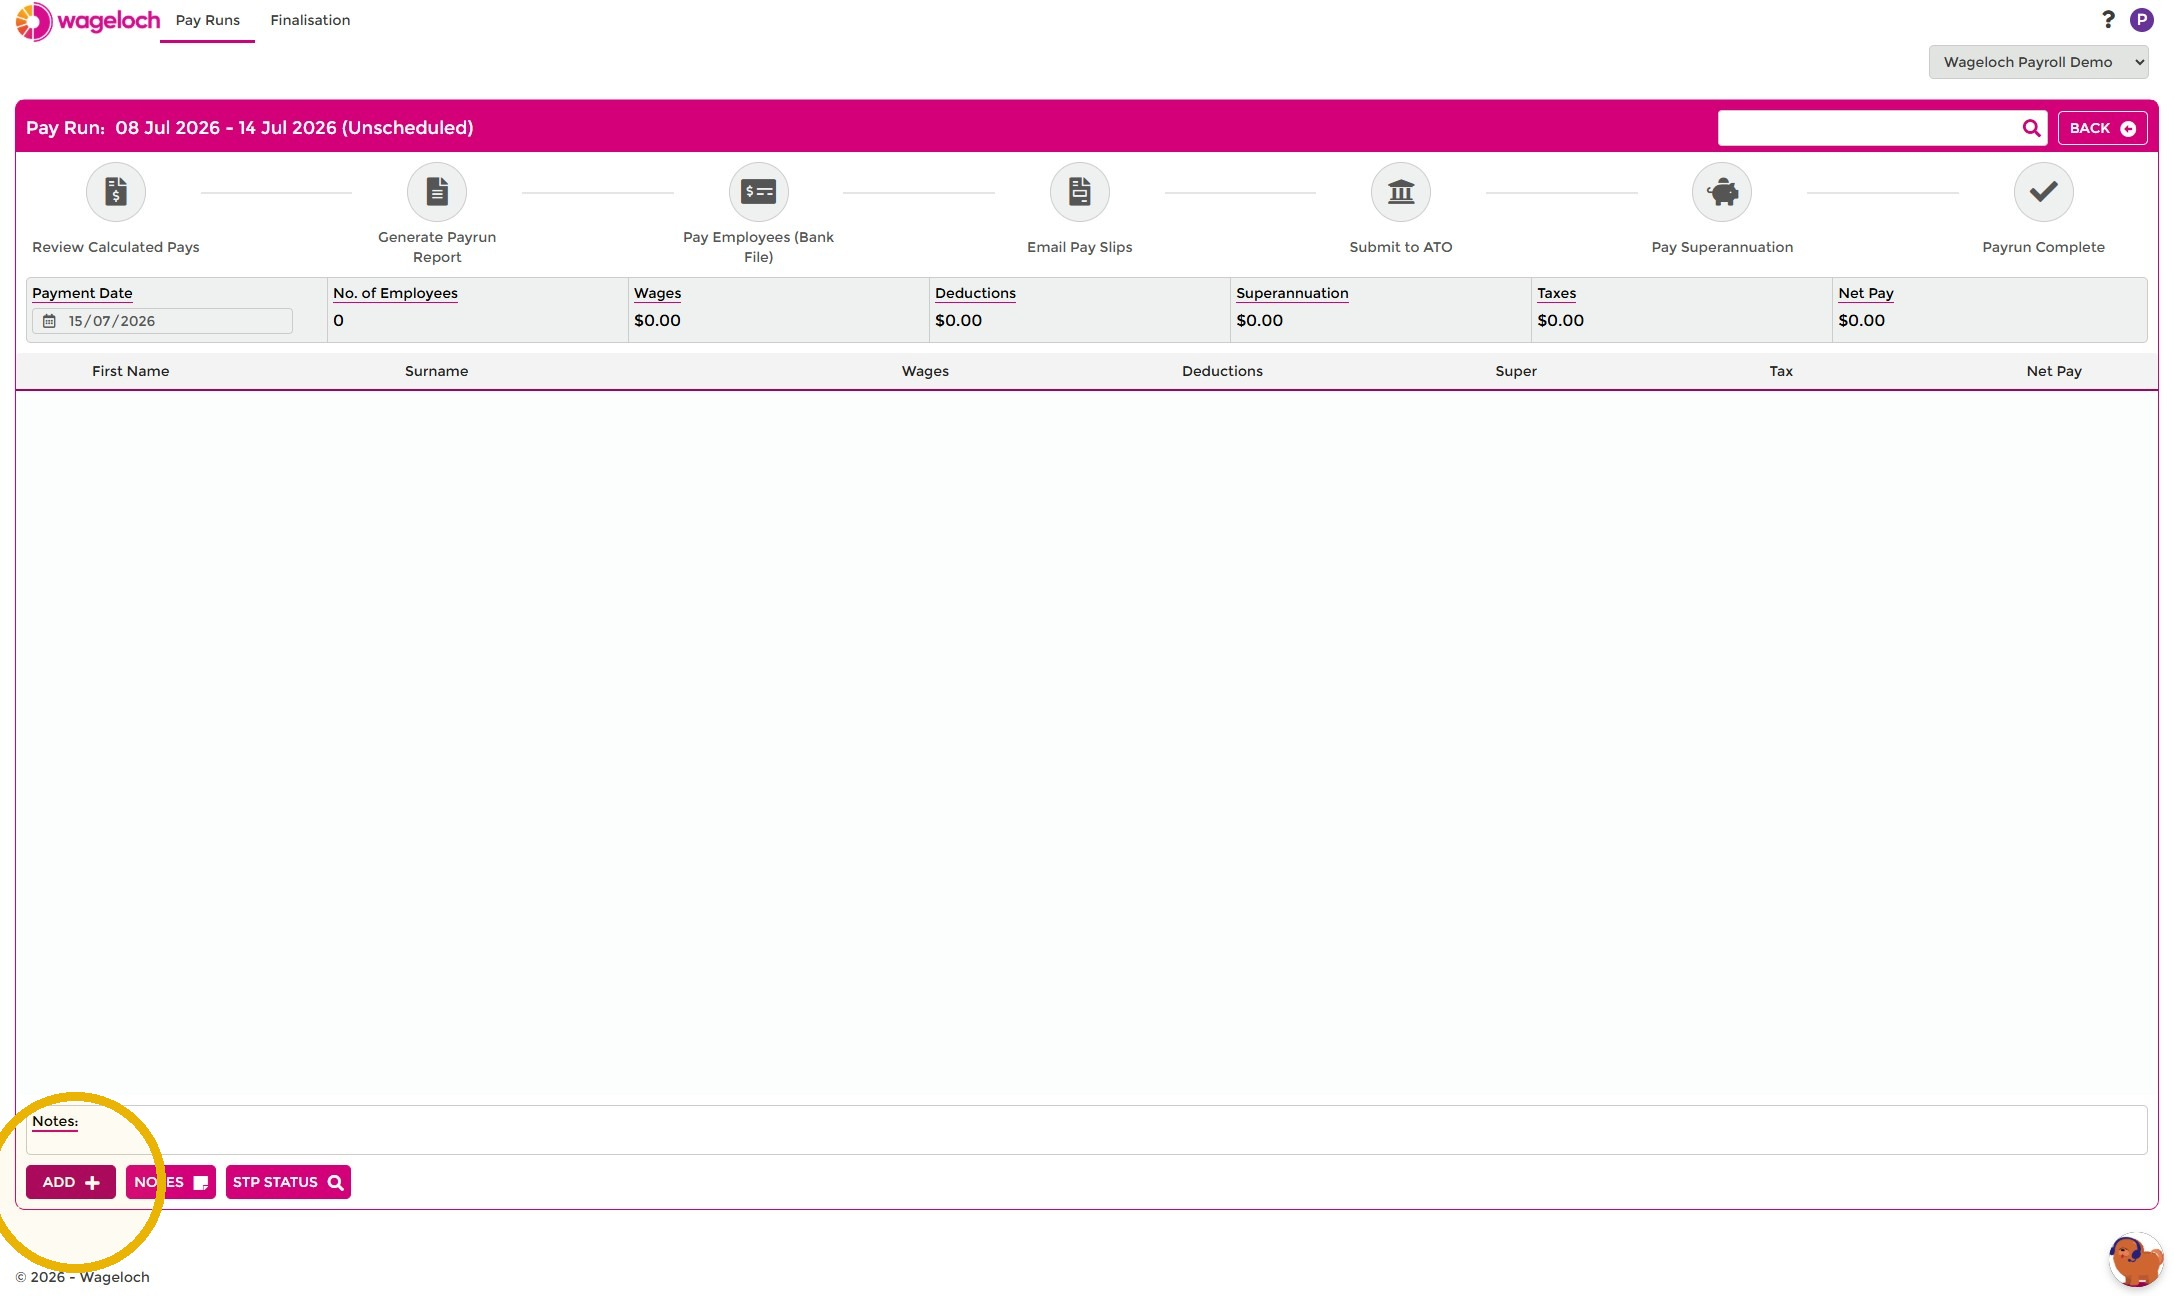Sort by Tax column header
Image resolution: width=2174 pixels, height=1296 pixels.
(1781, 371)
